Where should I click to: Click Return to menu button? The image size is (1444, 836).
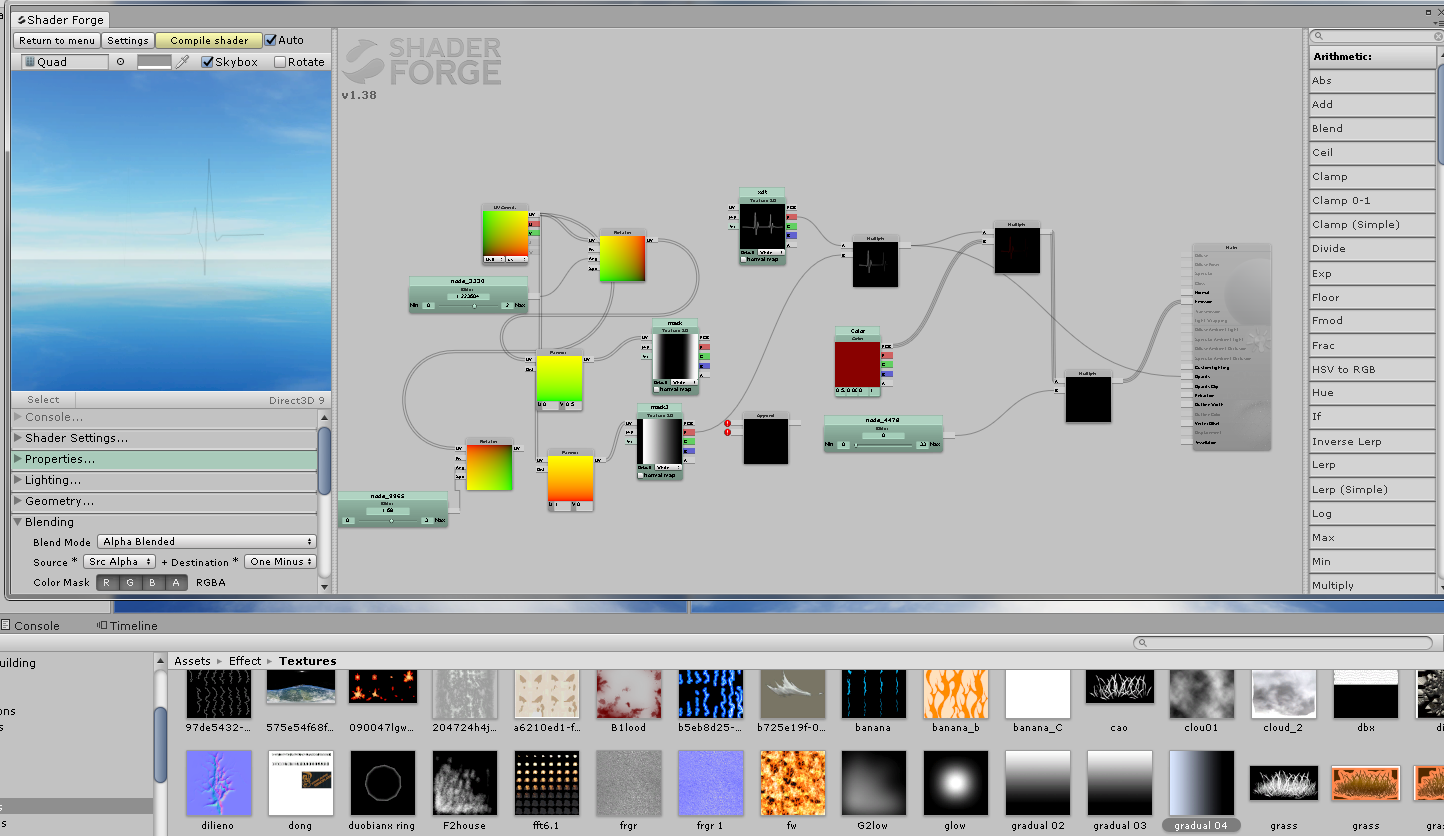[x=57, y=41]
